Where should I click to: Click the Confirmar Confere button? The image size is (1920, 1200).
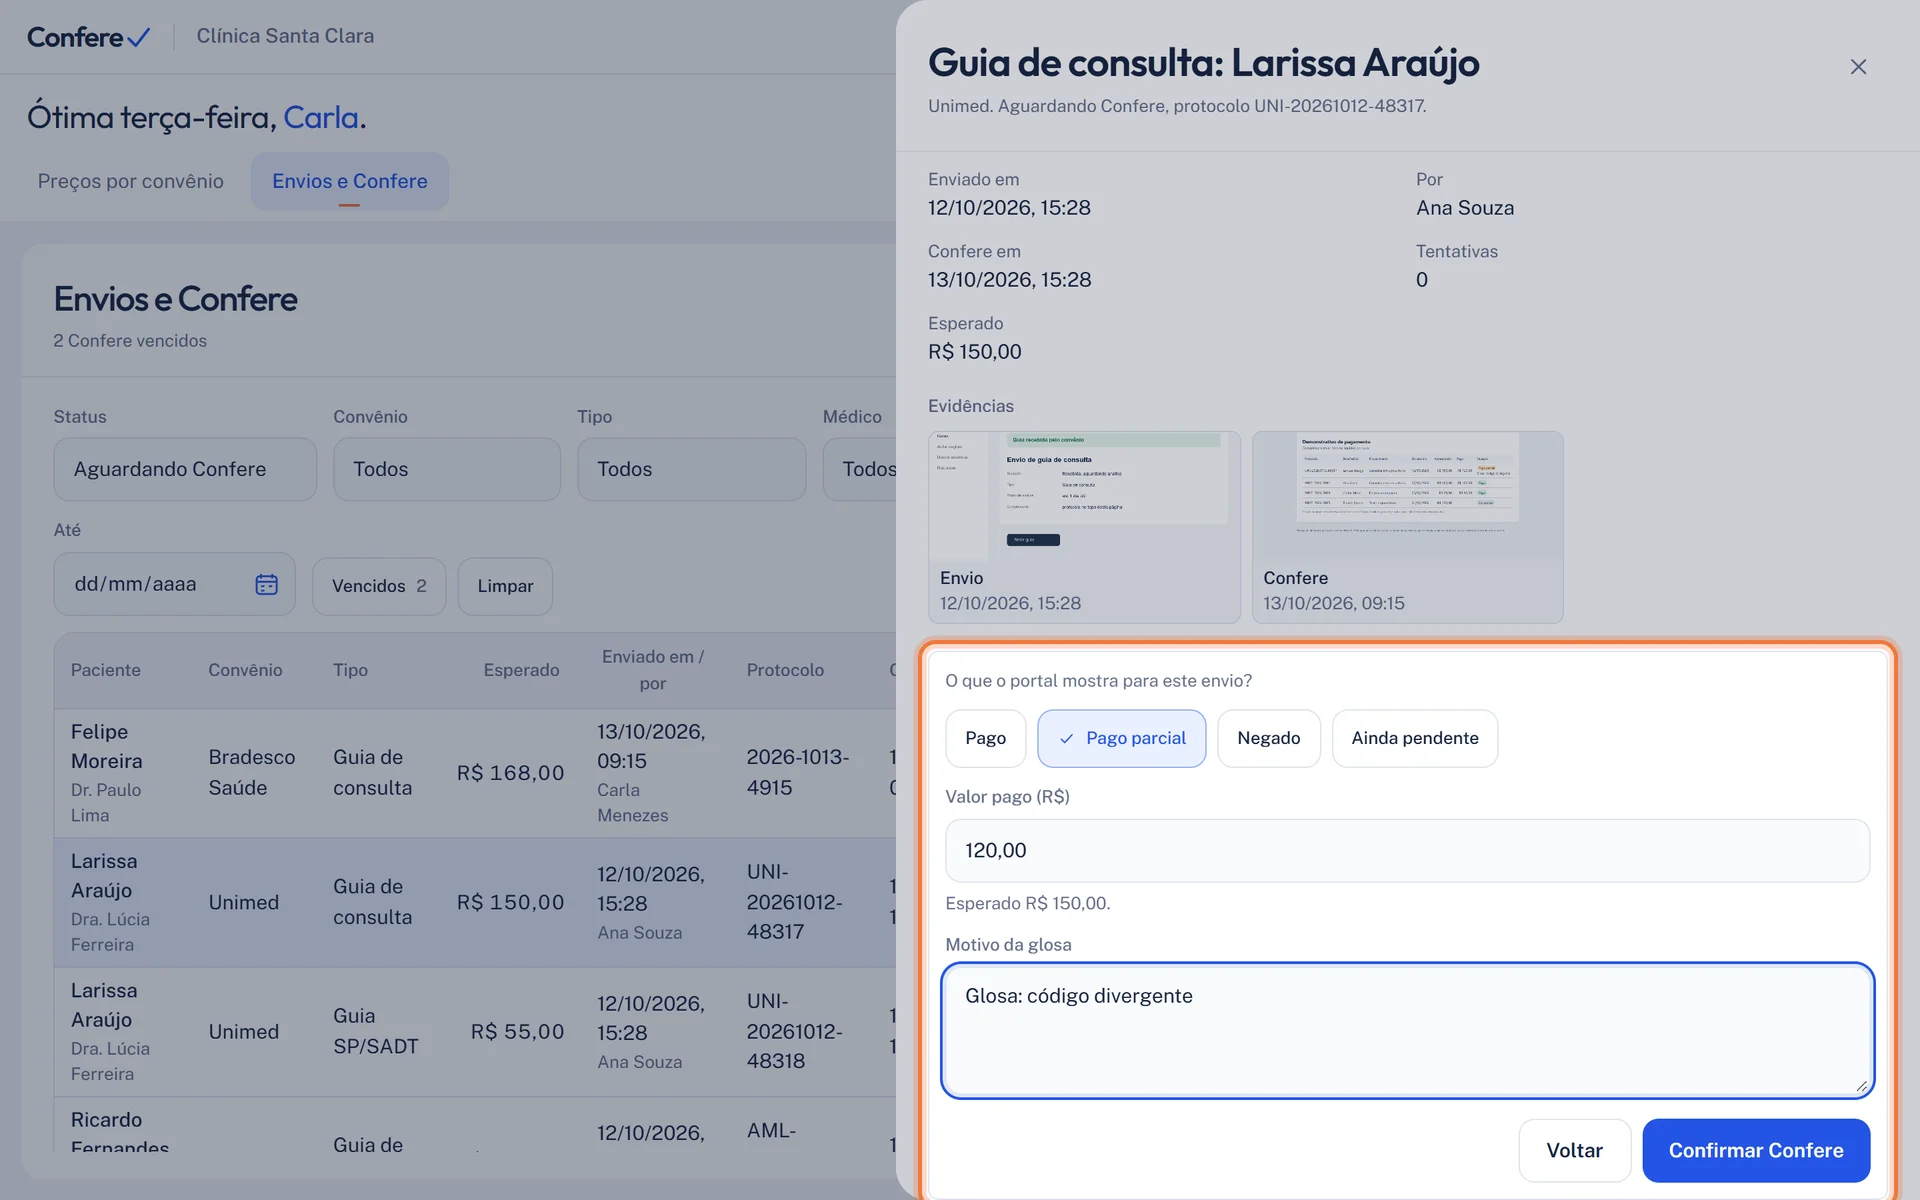point(1756,1150)
